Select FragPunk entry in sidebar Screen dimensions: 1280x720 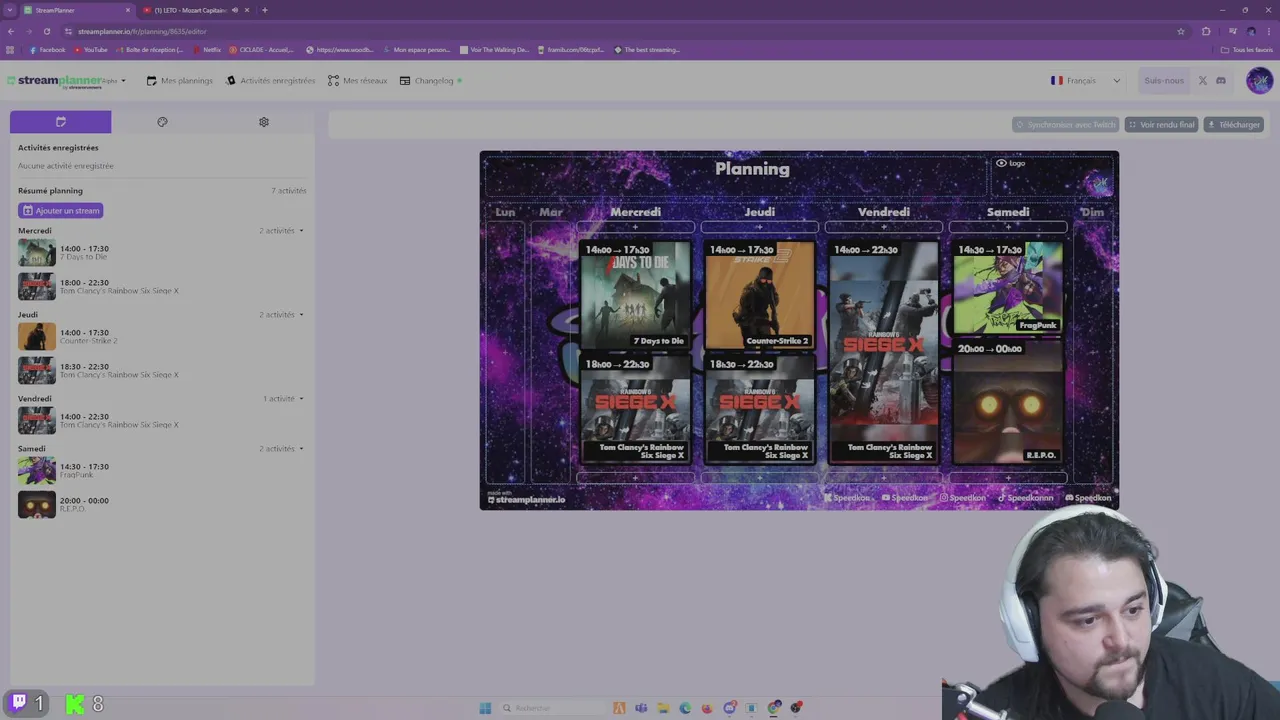[x=160, y=471]
